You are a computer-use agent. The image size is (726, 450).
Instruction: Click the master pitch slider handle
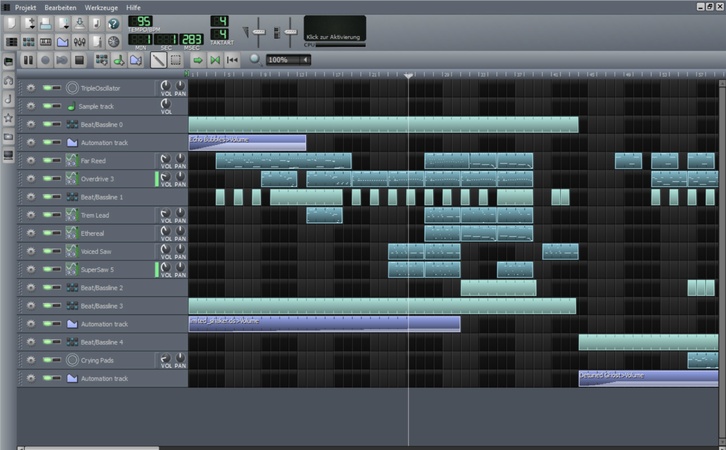[x=290, y=32]
